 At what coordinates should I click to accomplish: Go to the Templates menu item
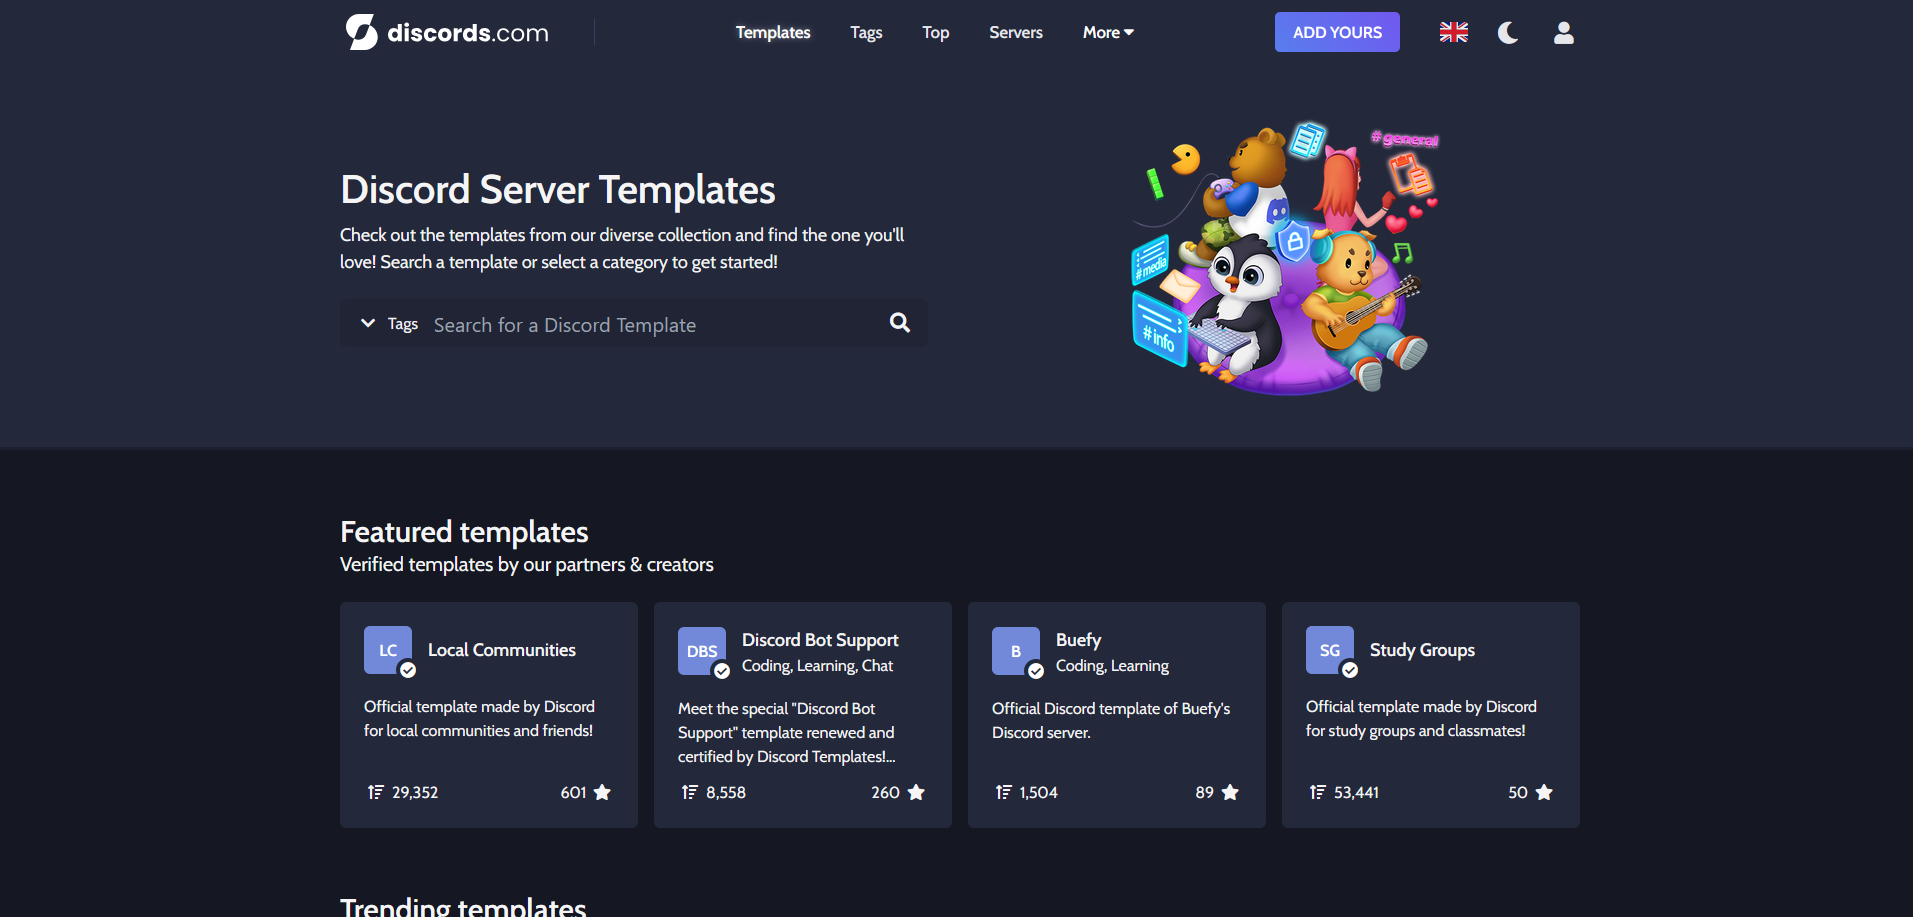point(773,32)
